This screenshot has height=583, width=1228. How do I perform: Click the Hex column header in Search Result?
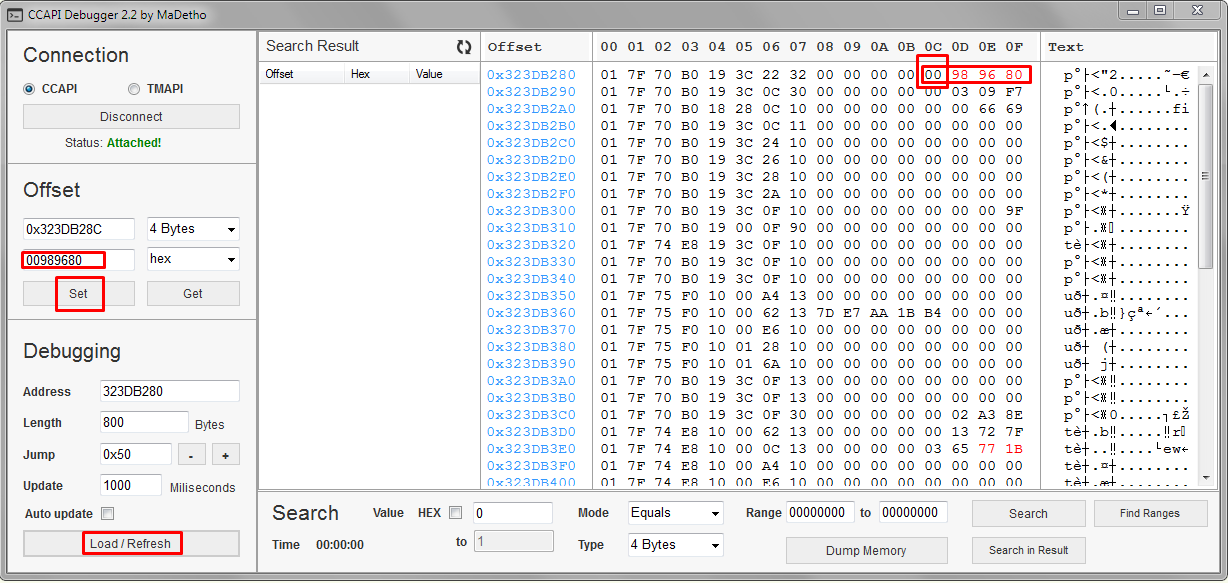point(378,74)
